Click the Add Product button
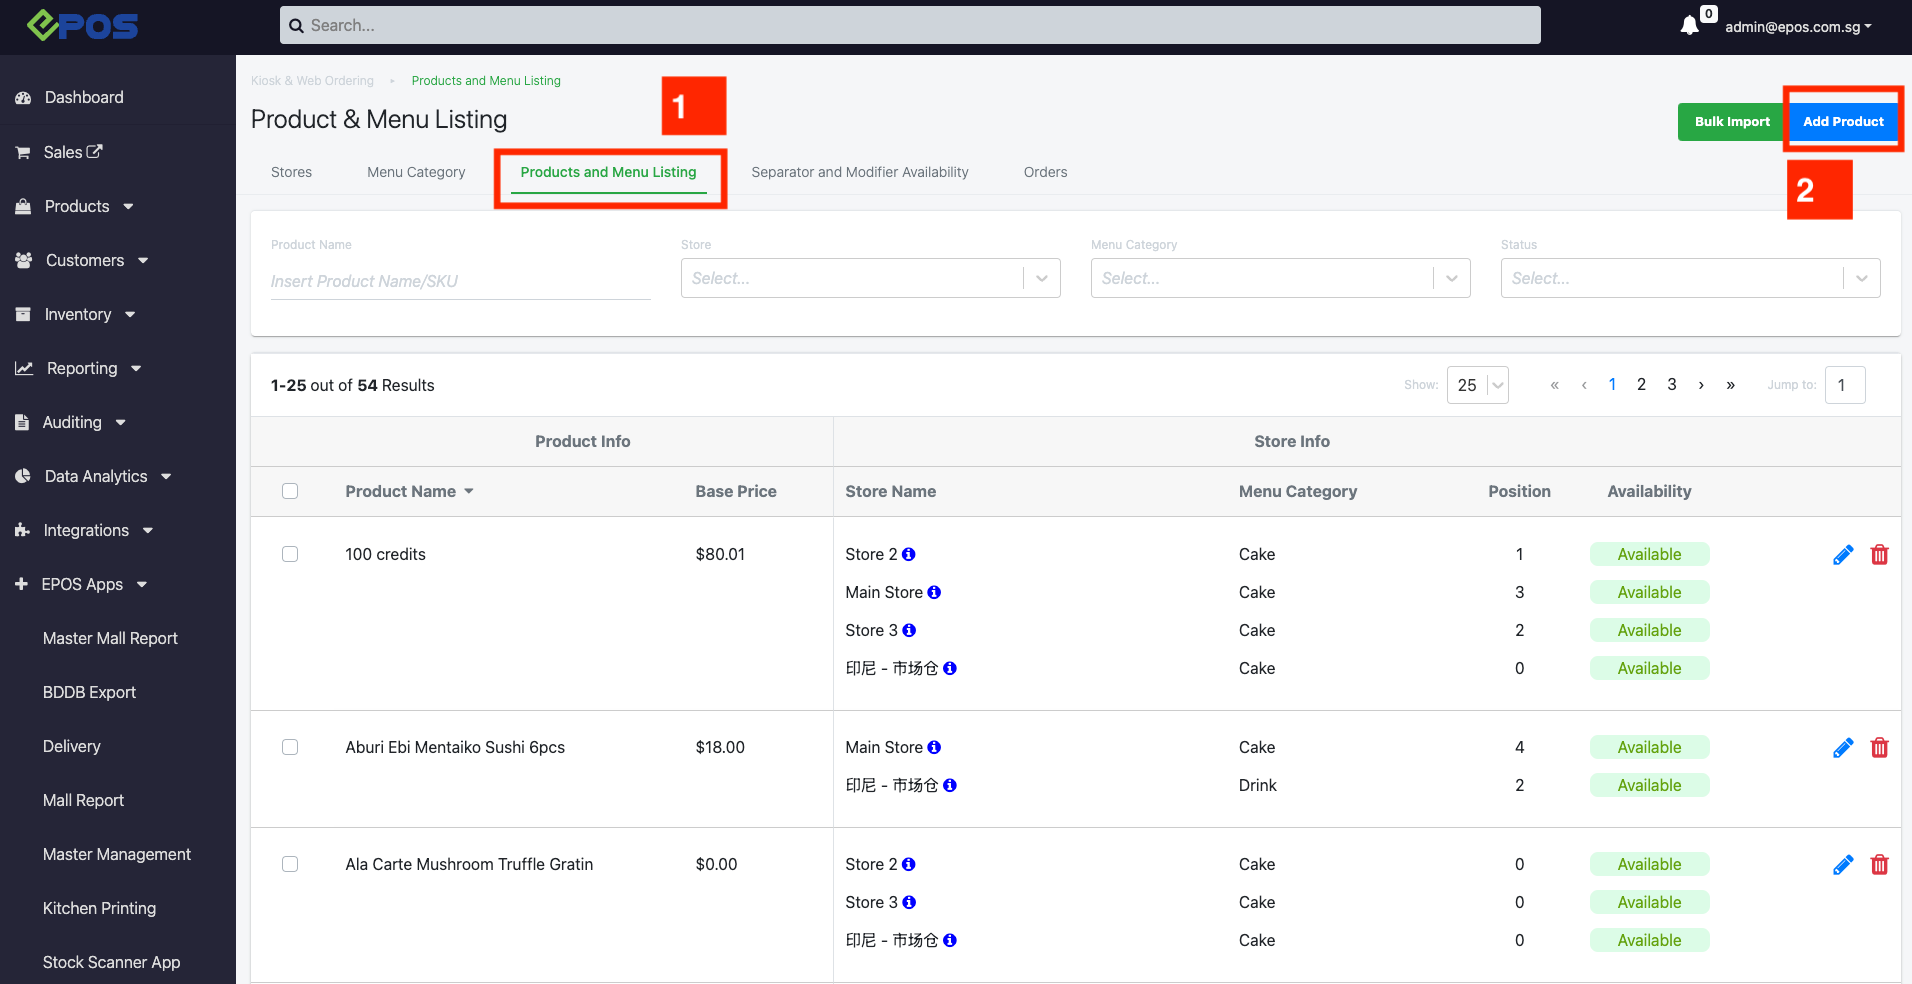 coord(1843,122)
